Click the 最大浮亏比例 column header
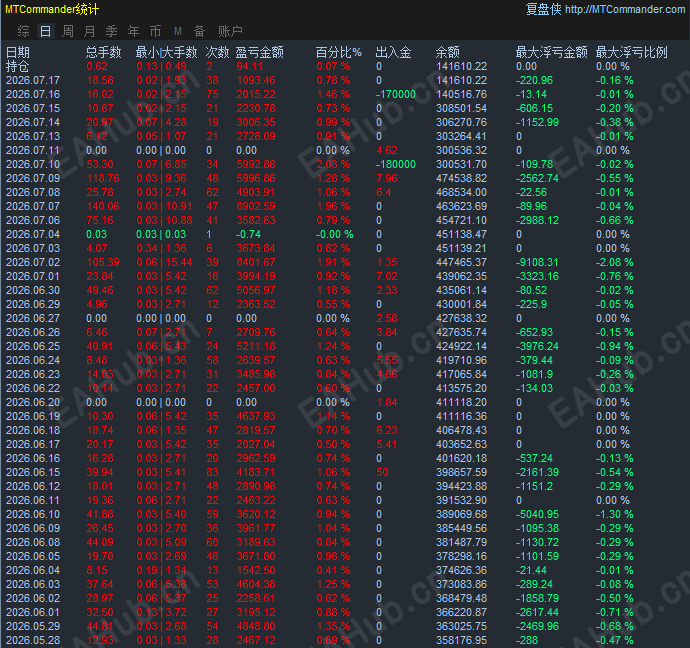This screenshot has width=690, height=648. 631,52
